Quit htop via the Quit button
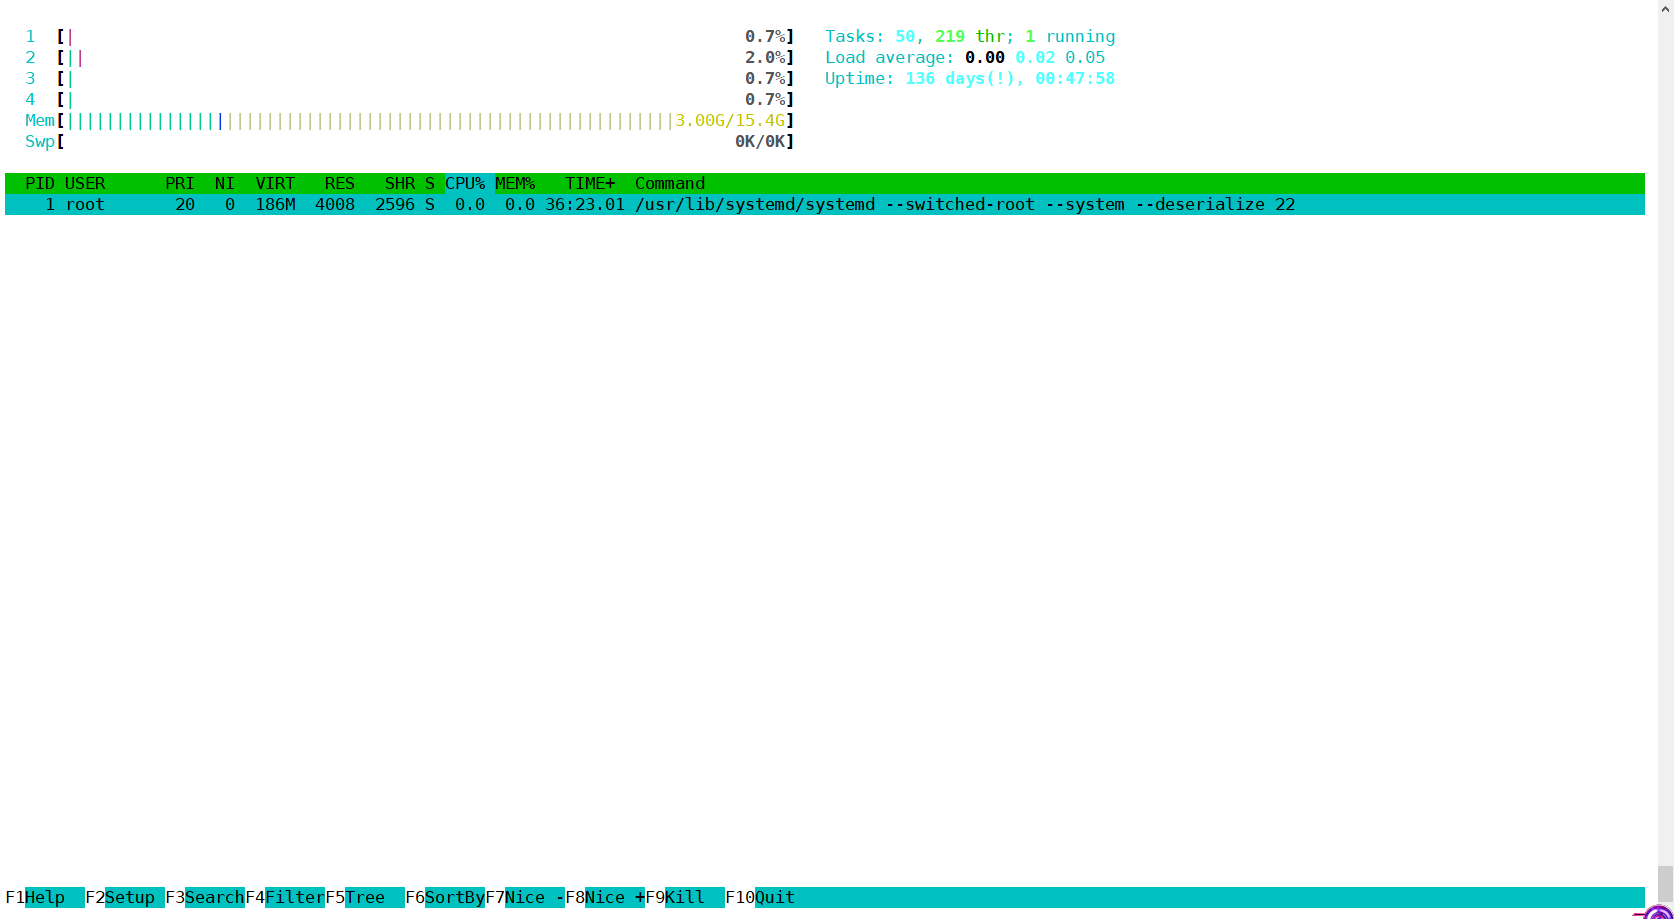This screenshot has width=1674, height=919. (x=775, y=897)
